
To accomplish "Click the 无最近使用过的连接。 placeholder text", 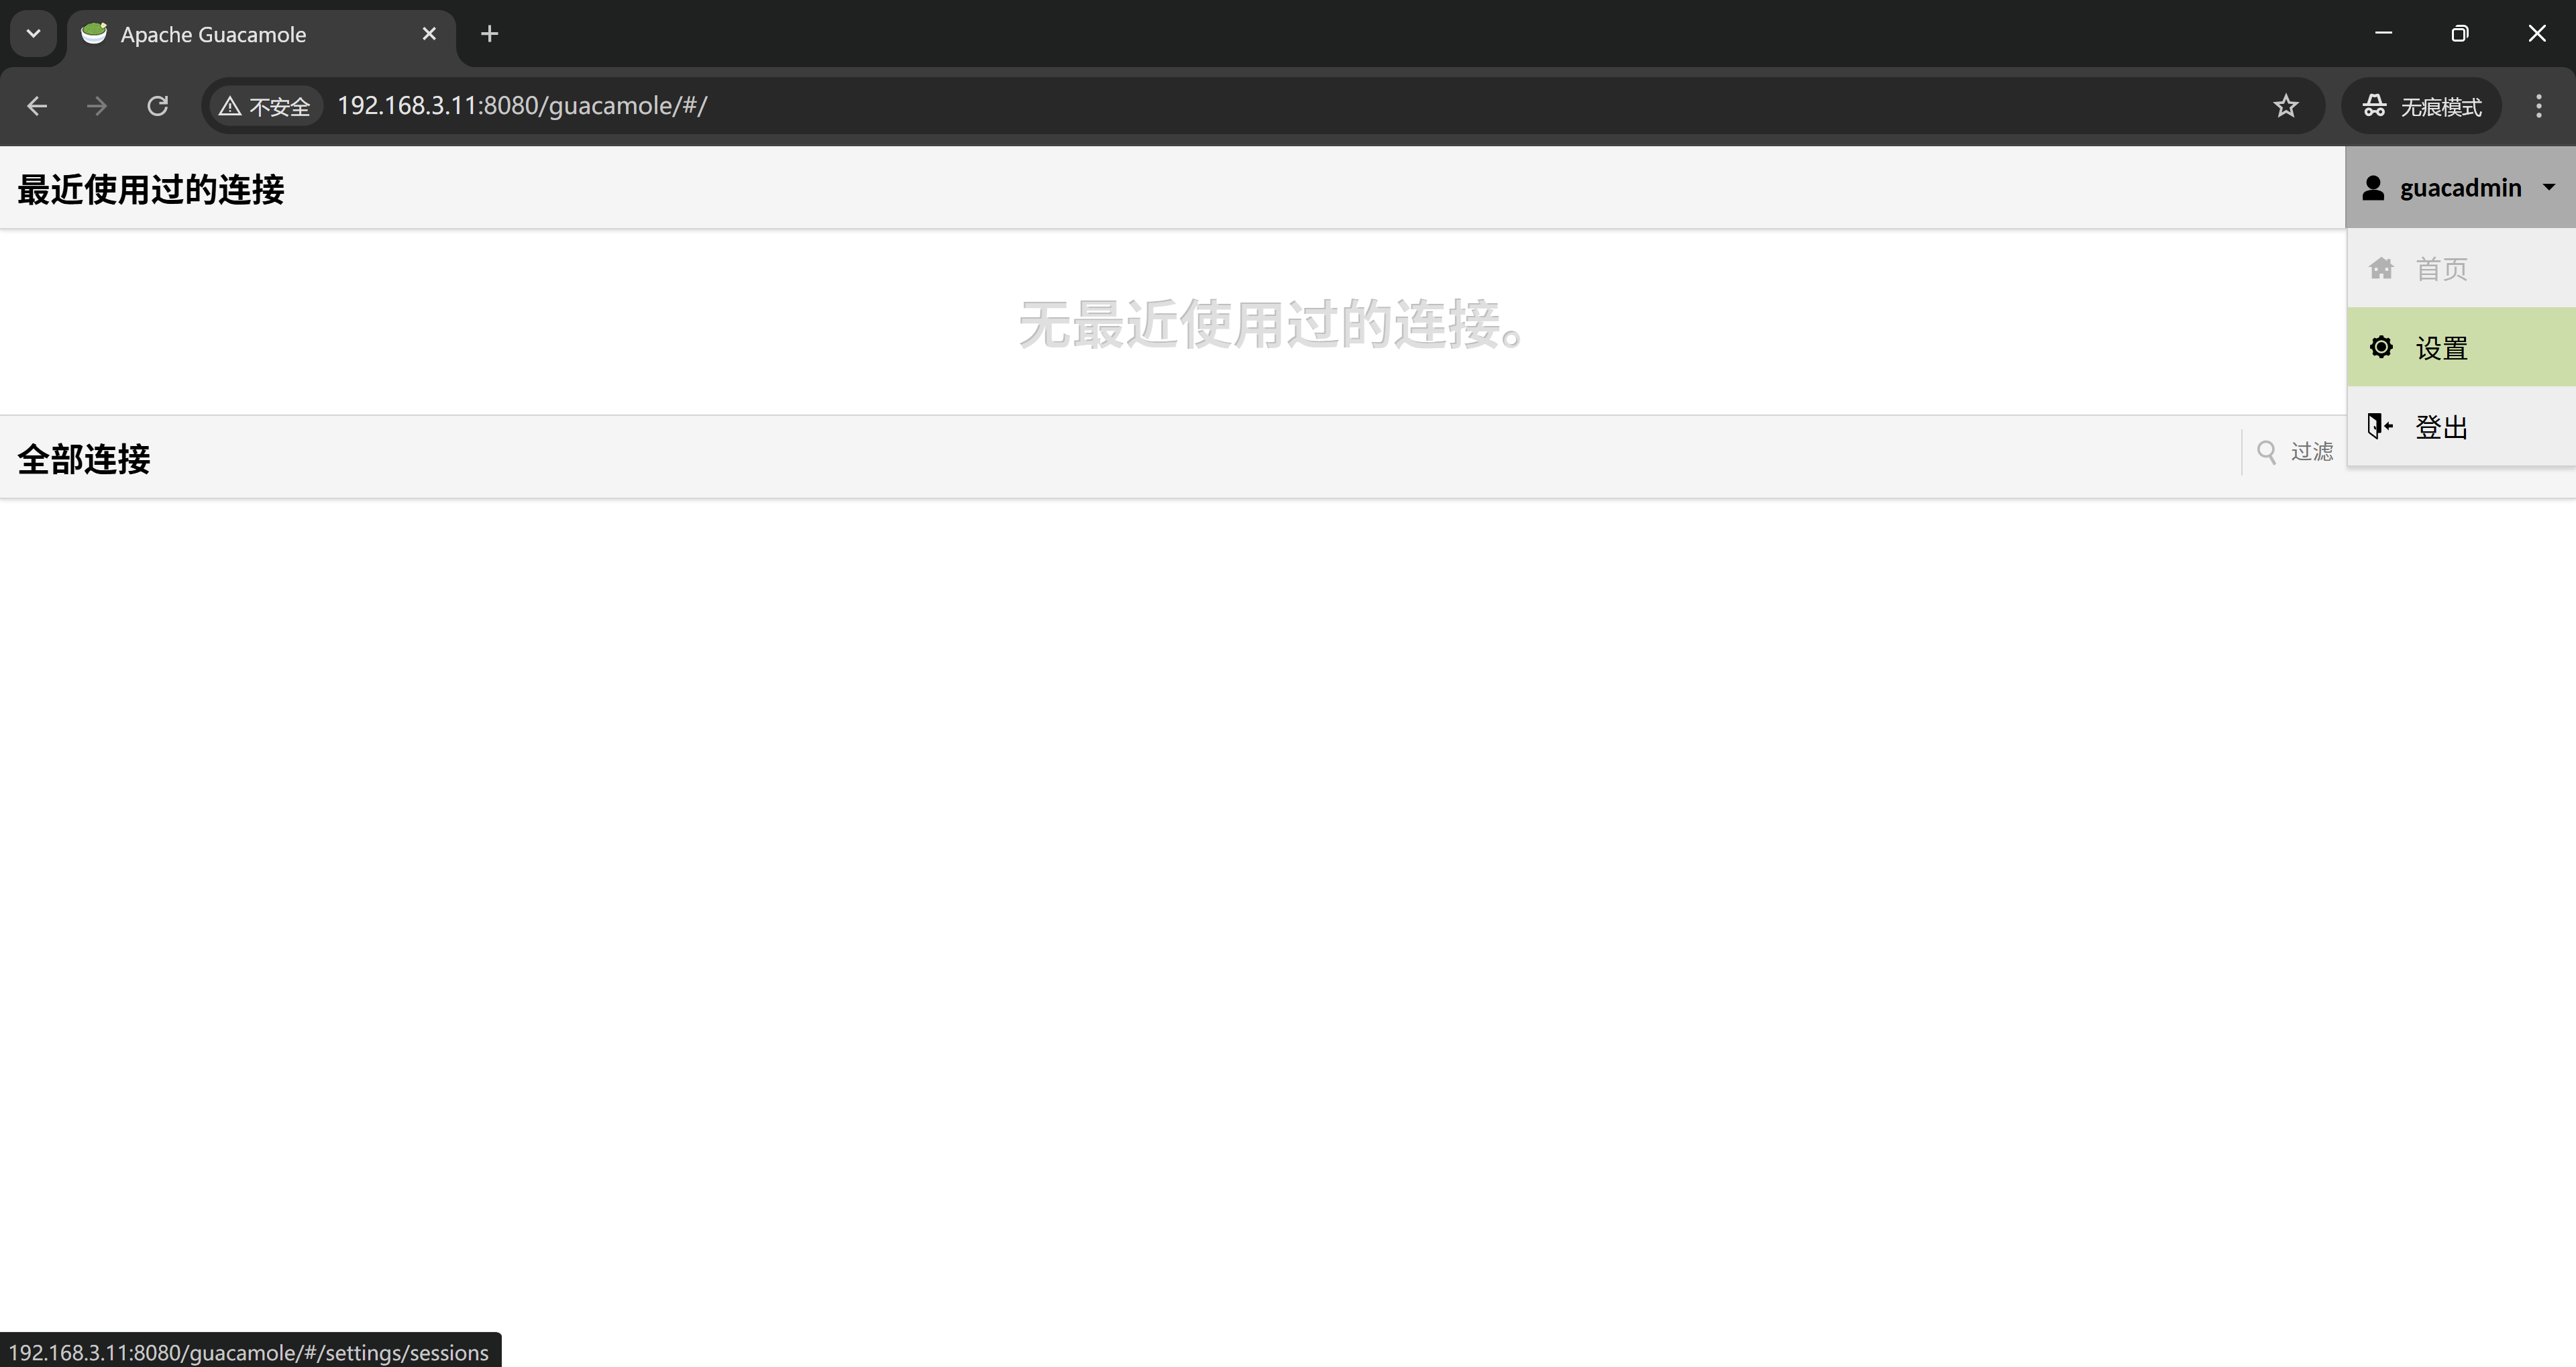I will 1271,324.
